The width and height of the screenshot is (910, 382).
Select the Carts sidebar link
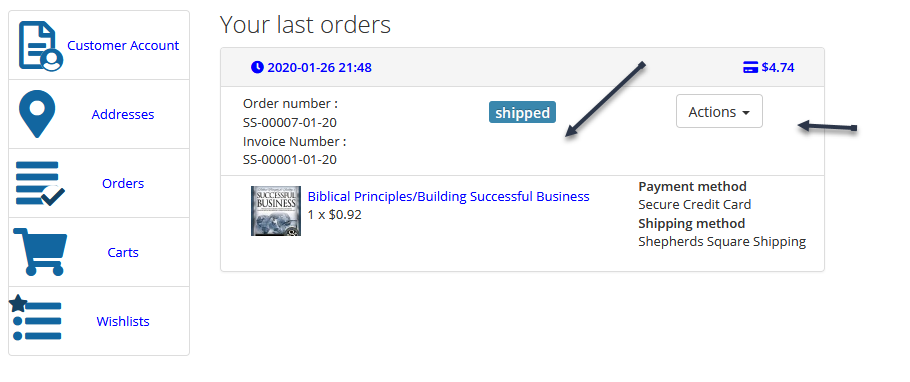[x=123, y=253]
